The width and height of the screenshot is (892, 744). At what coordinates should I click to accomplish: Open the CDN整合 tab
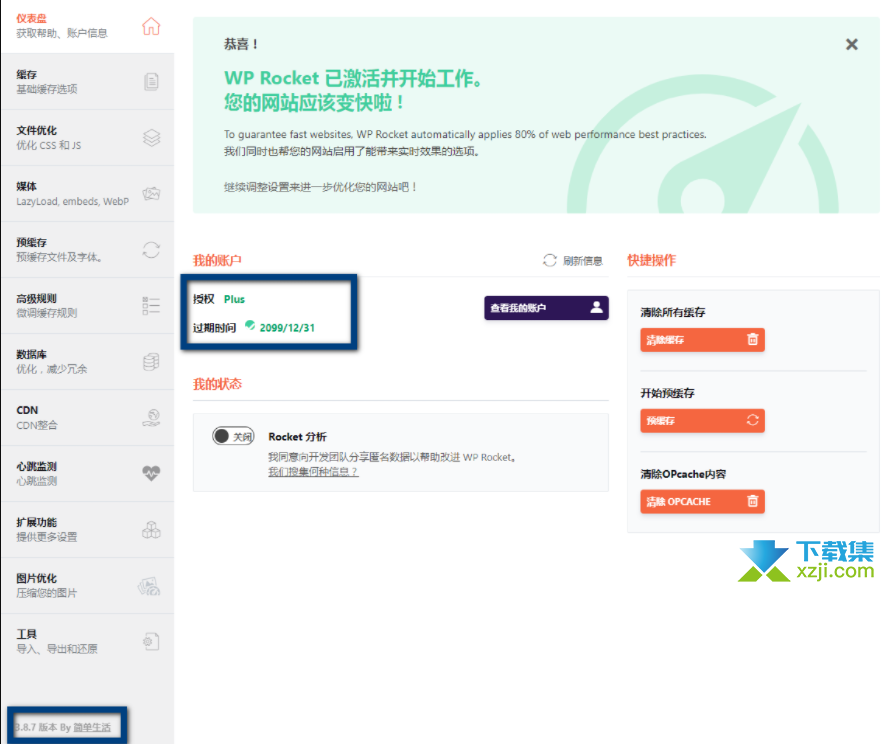pyautogui.click(x=88, y=418)
